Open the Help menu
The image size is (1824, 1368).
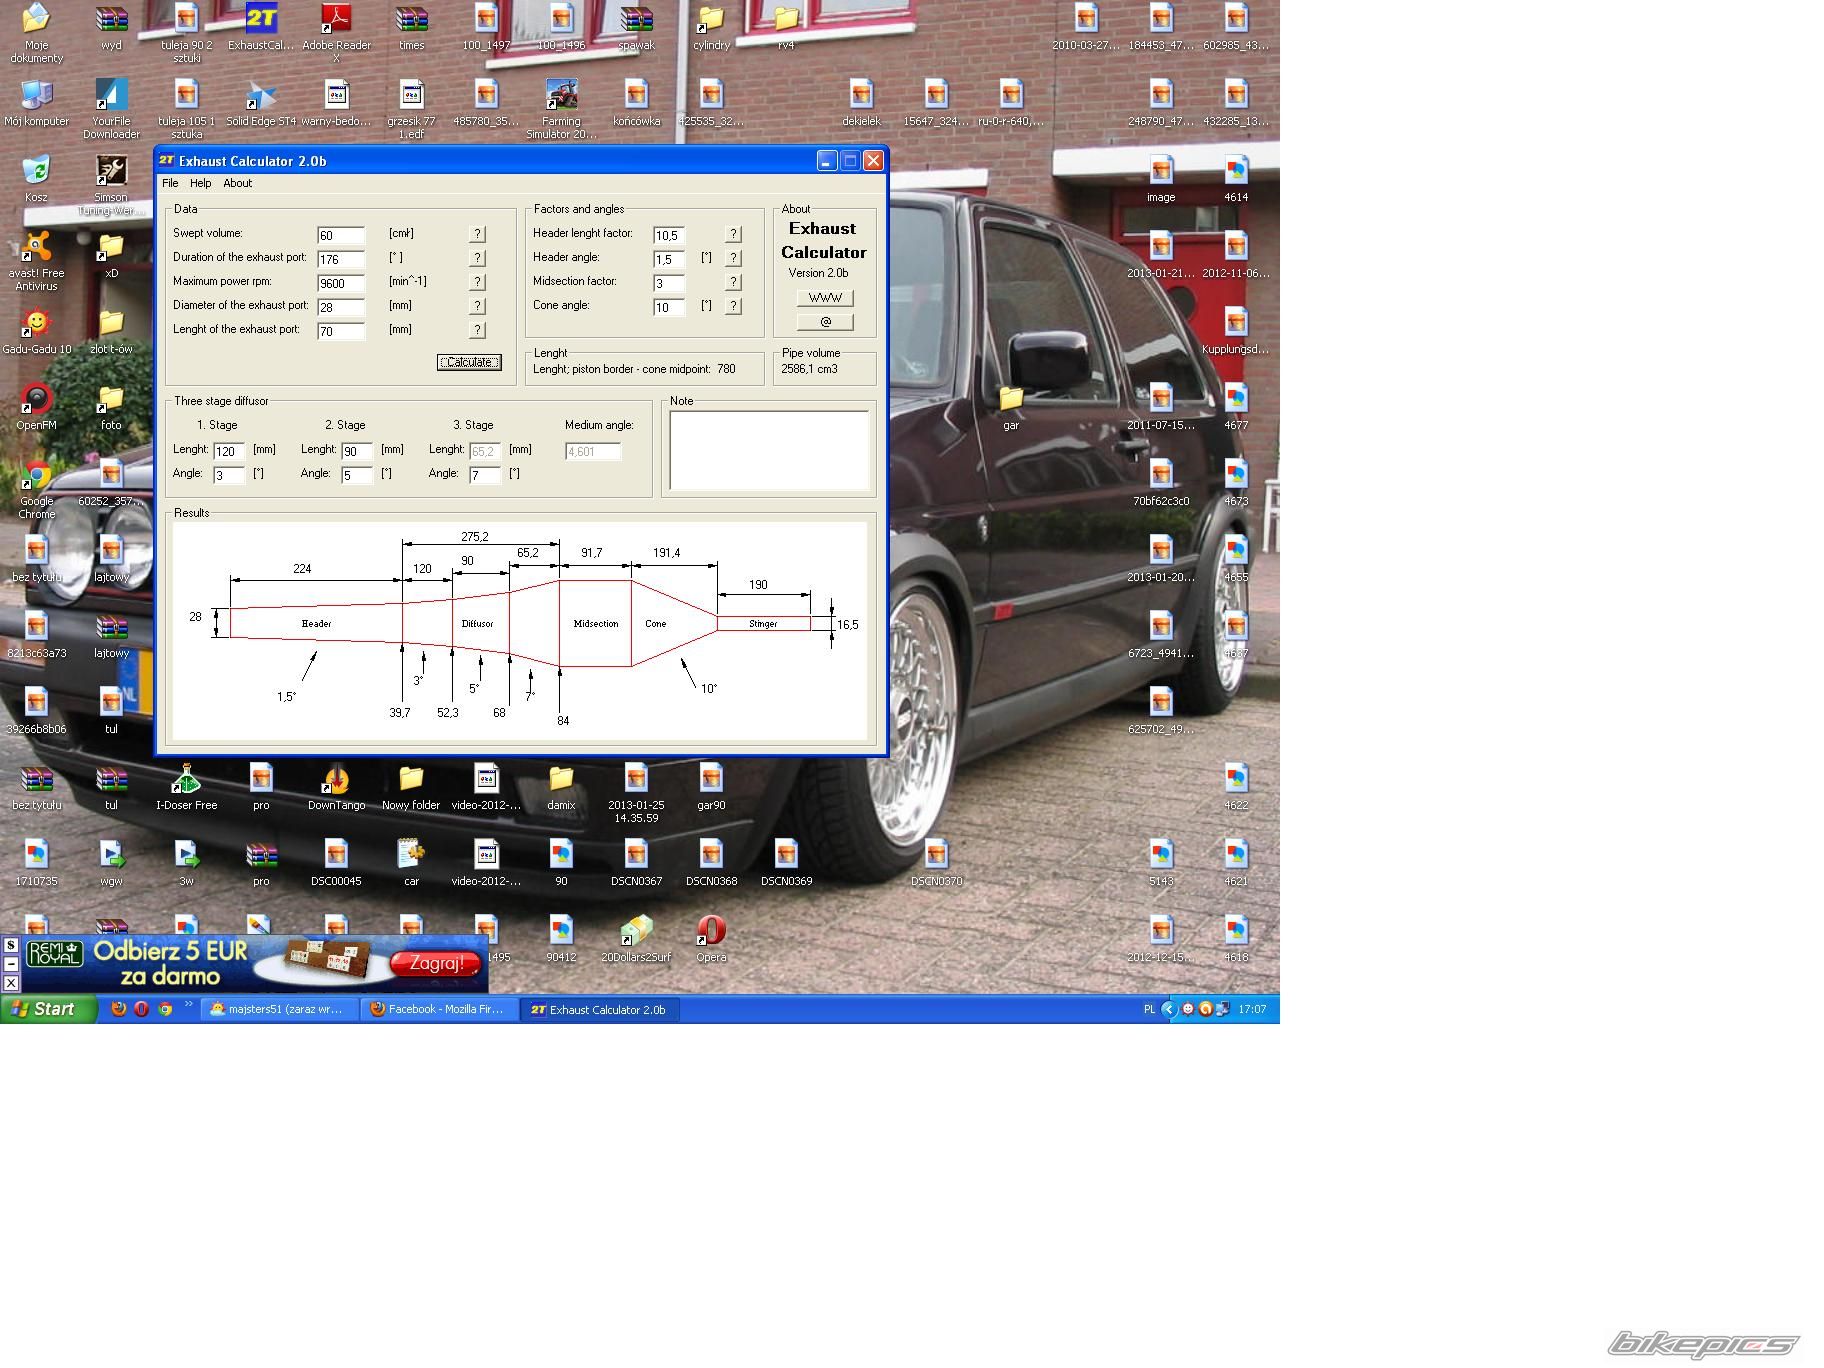201,183
